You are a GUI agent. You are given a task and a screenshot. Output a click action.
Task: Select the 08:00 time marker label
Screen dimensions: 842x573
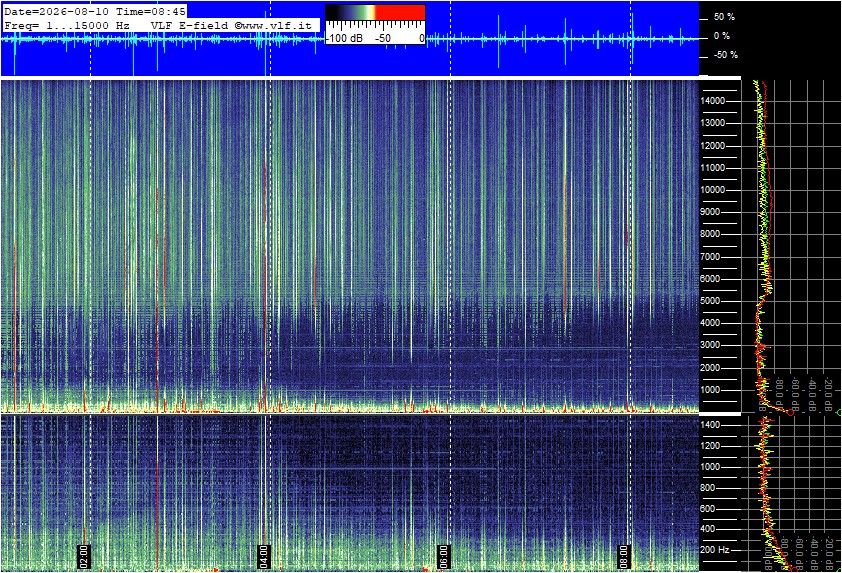pos(623,556)
